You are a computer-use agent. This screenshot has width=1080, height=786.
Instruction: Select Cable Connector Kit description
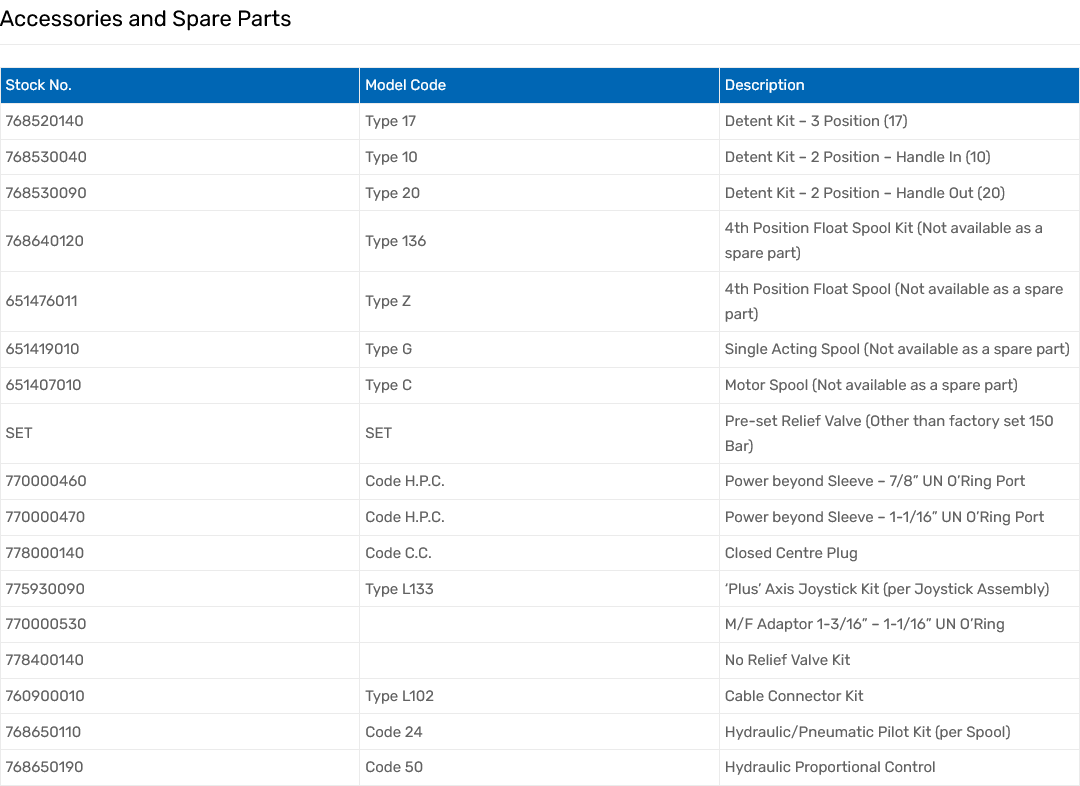pos(793,696)
